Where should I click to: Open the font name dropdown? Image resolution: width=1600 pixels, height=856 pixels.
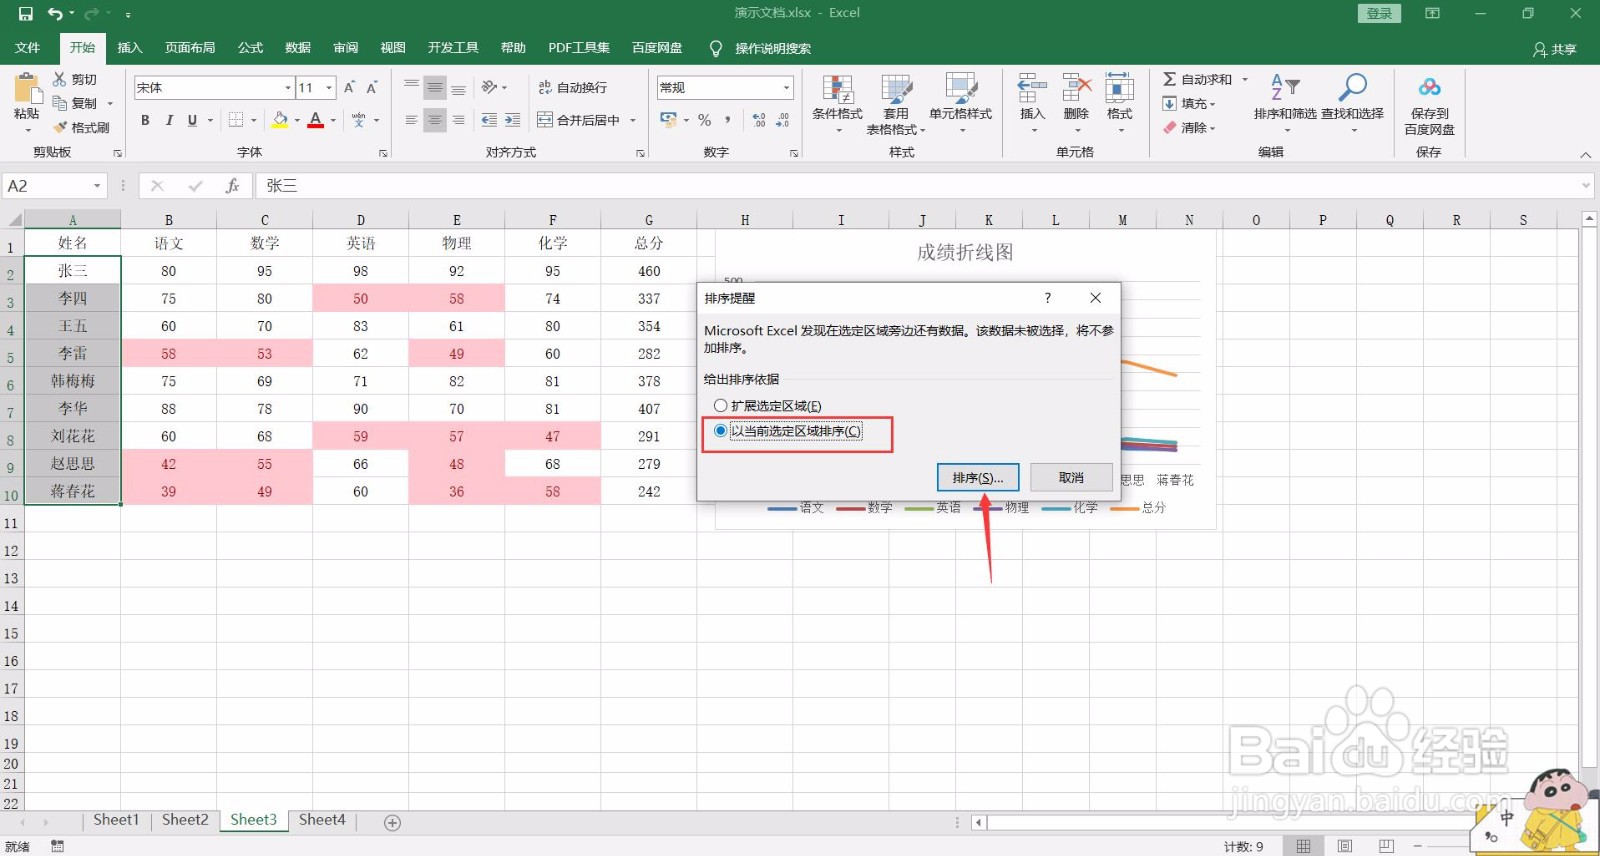tap(288, 88)
